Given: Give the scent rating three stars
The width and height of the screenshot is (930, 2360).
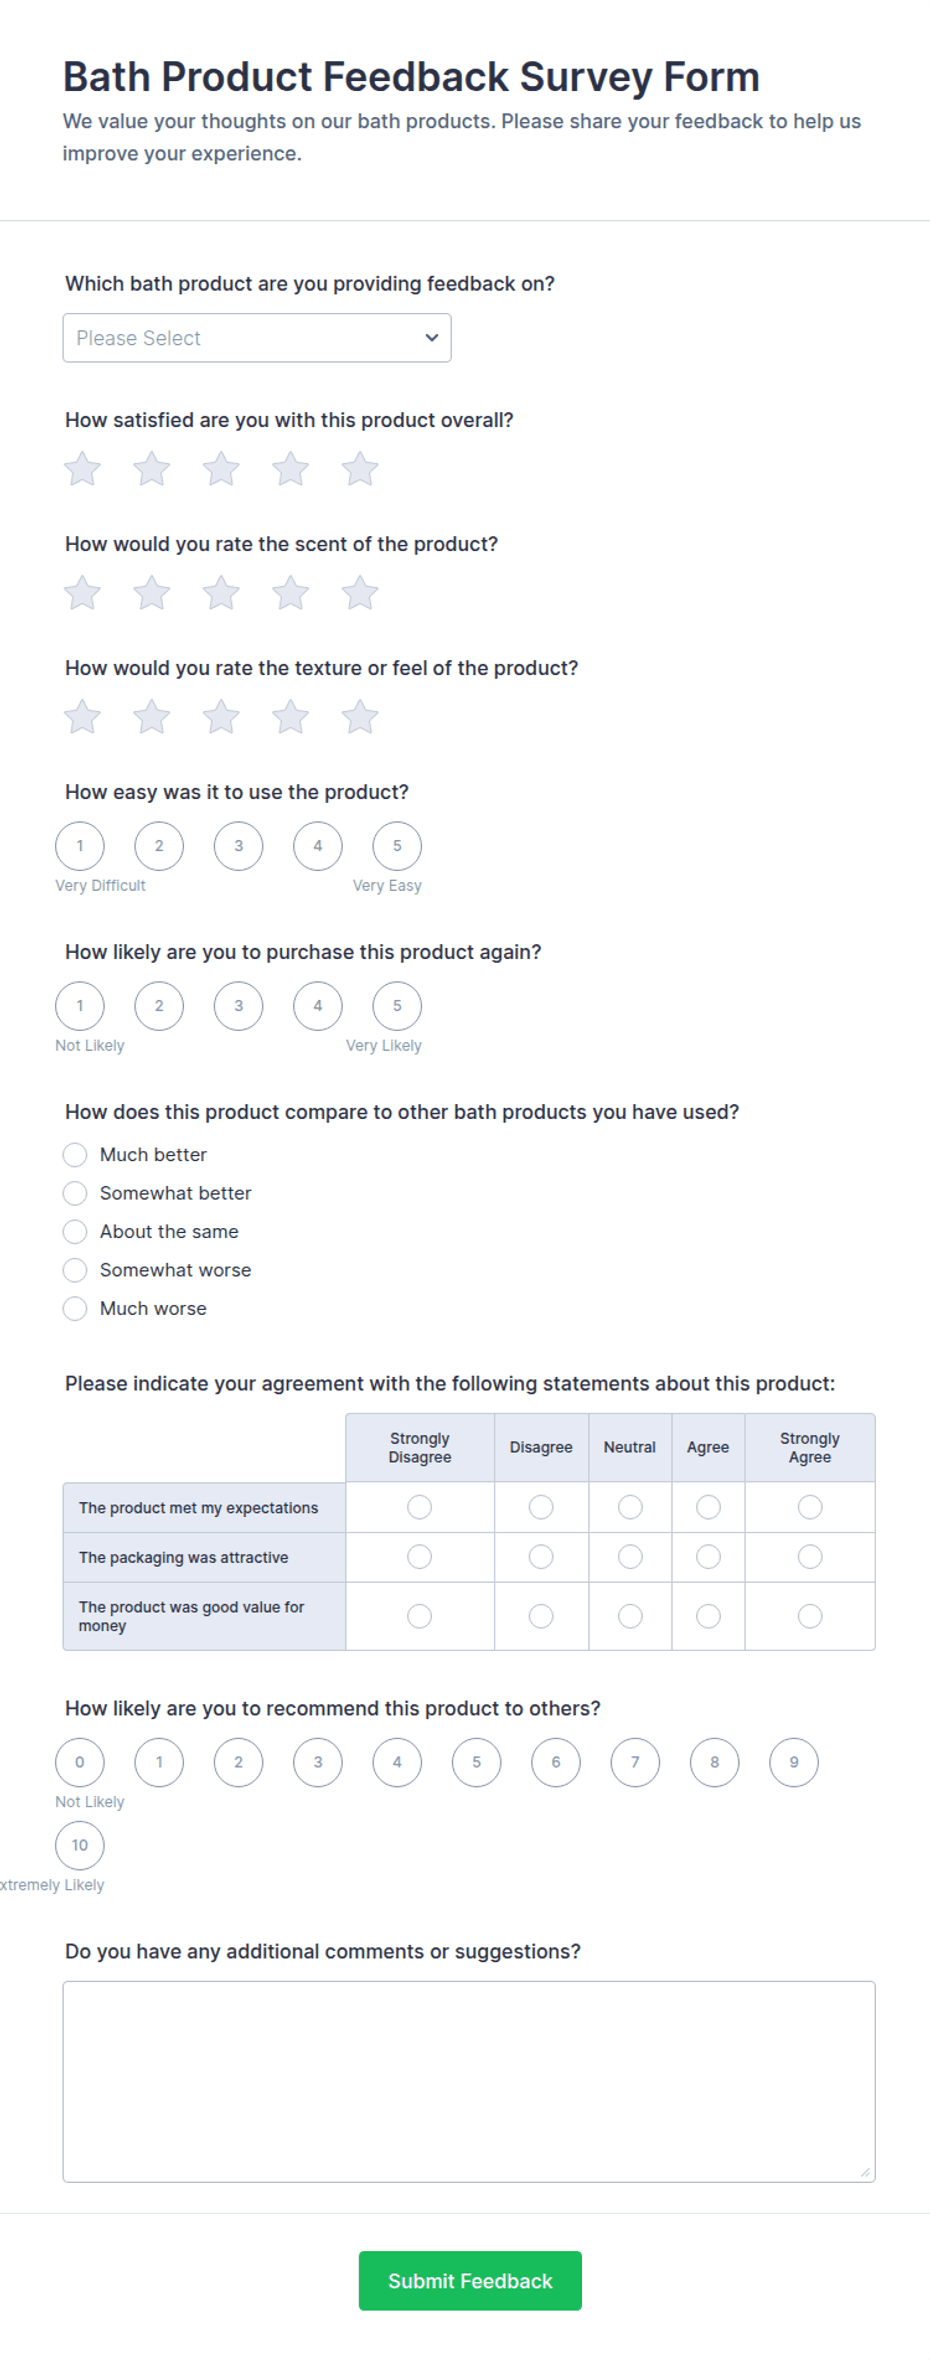Looking at the screenshot, I should (x=221, y=593).
